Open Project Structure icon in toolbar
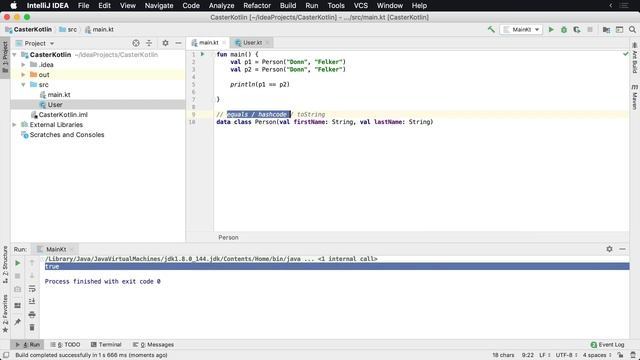This screenshot has width=640, height=360. pos(607,29)
